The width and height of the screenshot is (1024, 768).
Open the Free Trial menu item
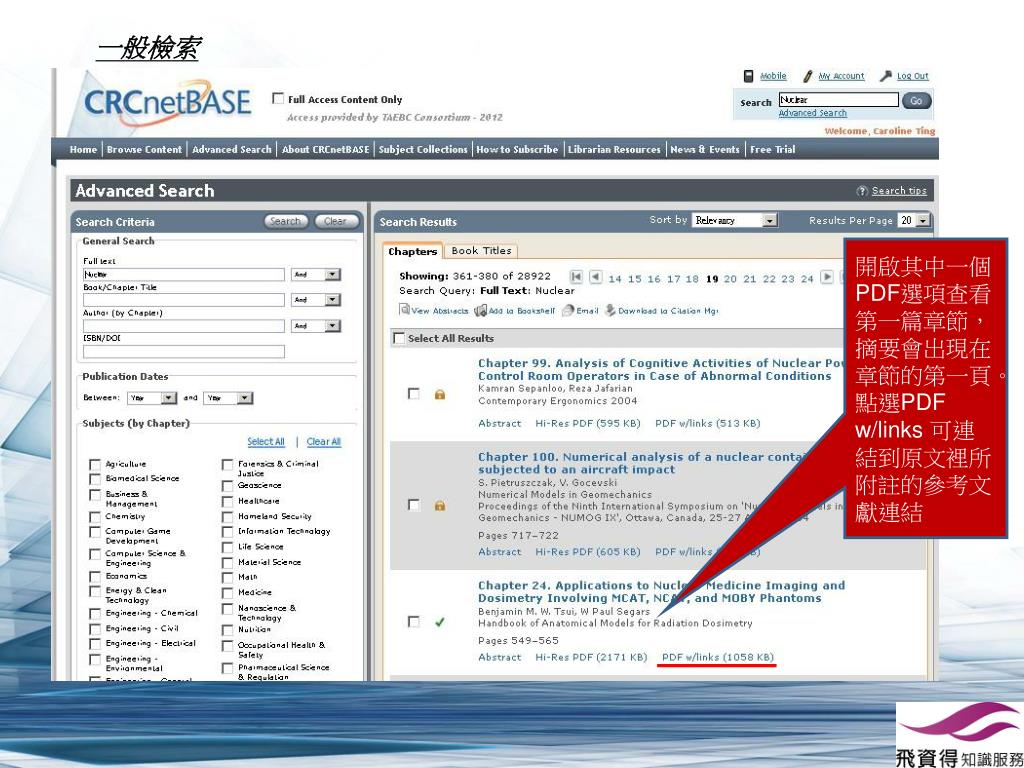[773, 150]
